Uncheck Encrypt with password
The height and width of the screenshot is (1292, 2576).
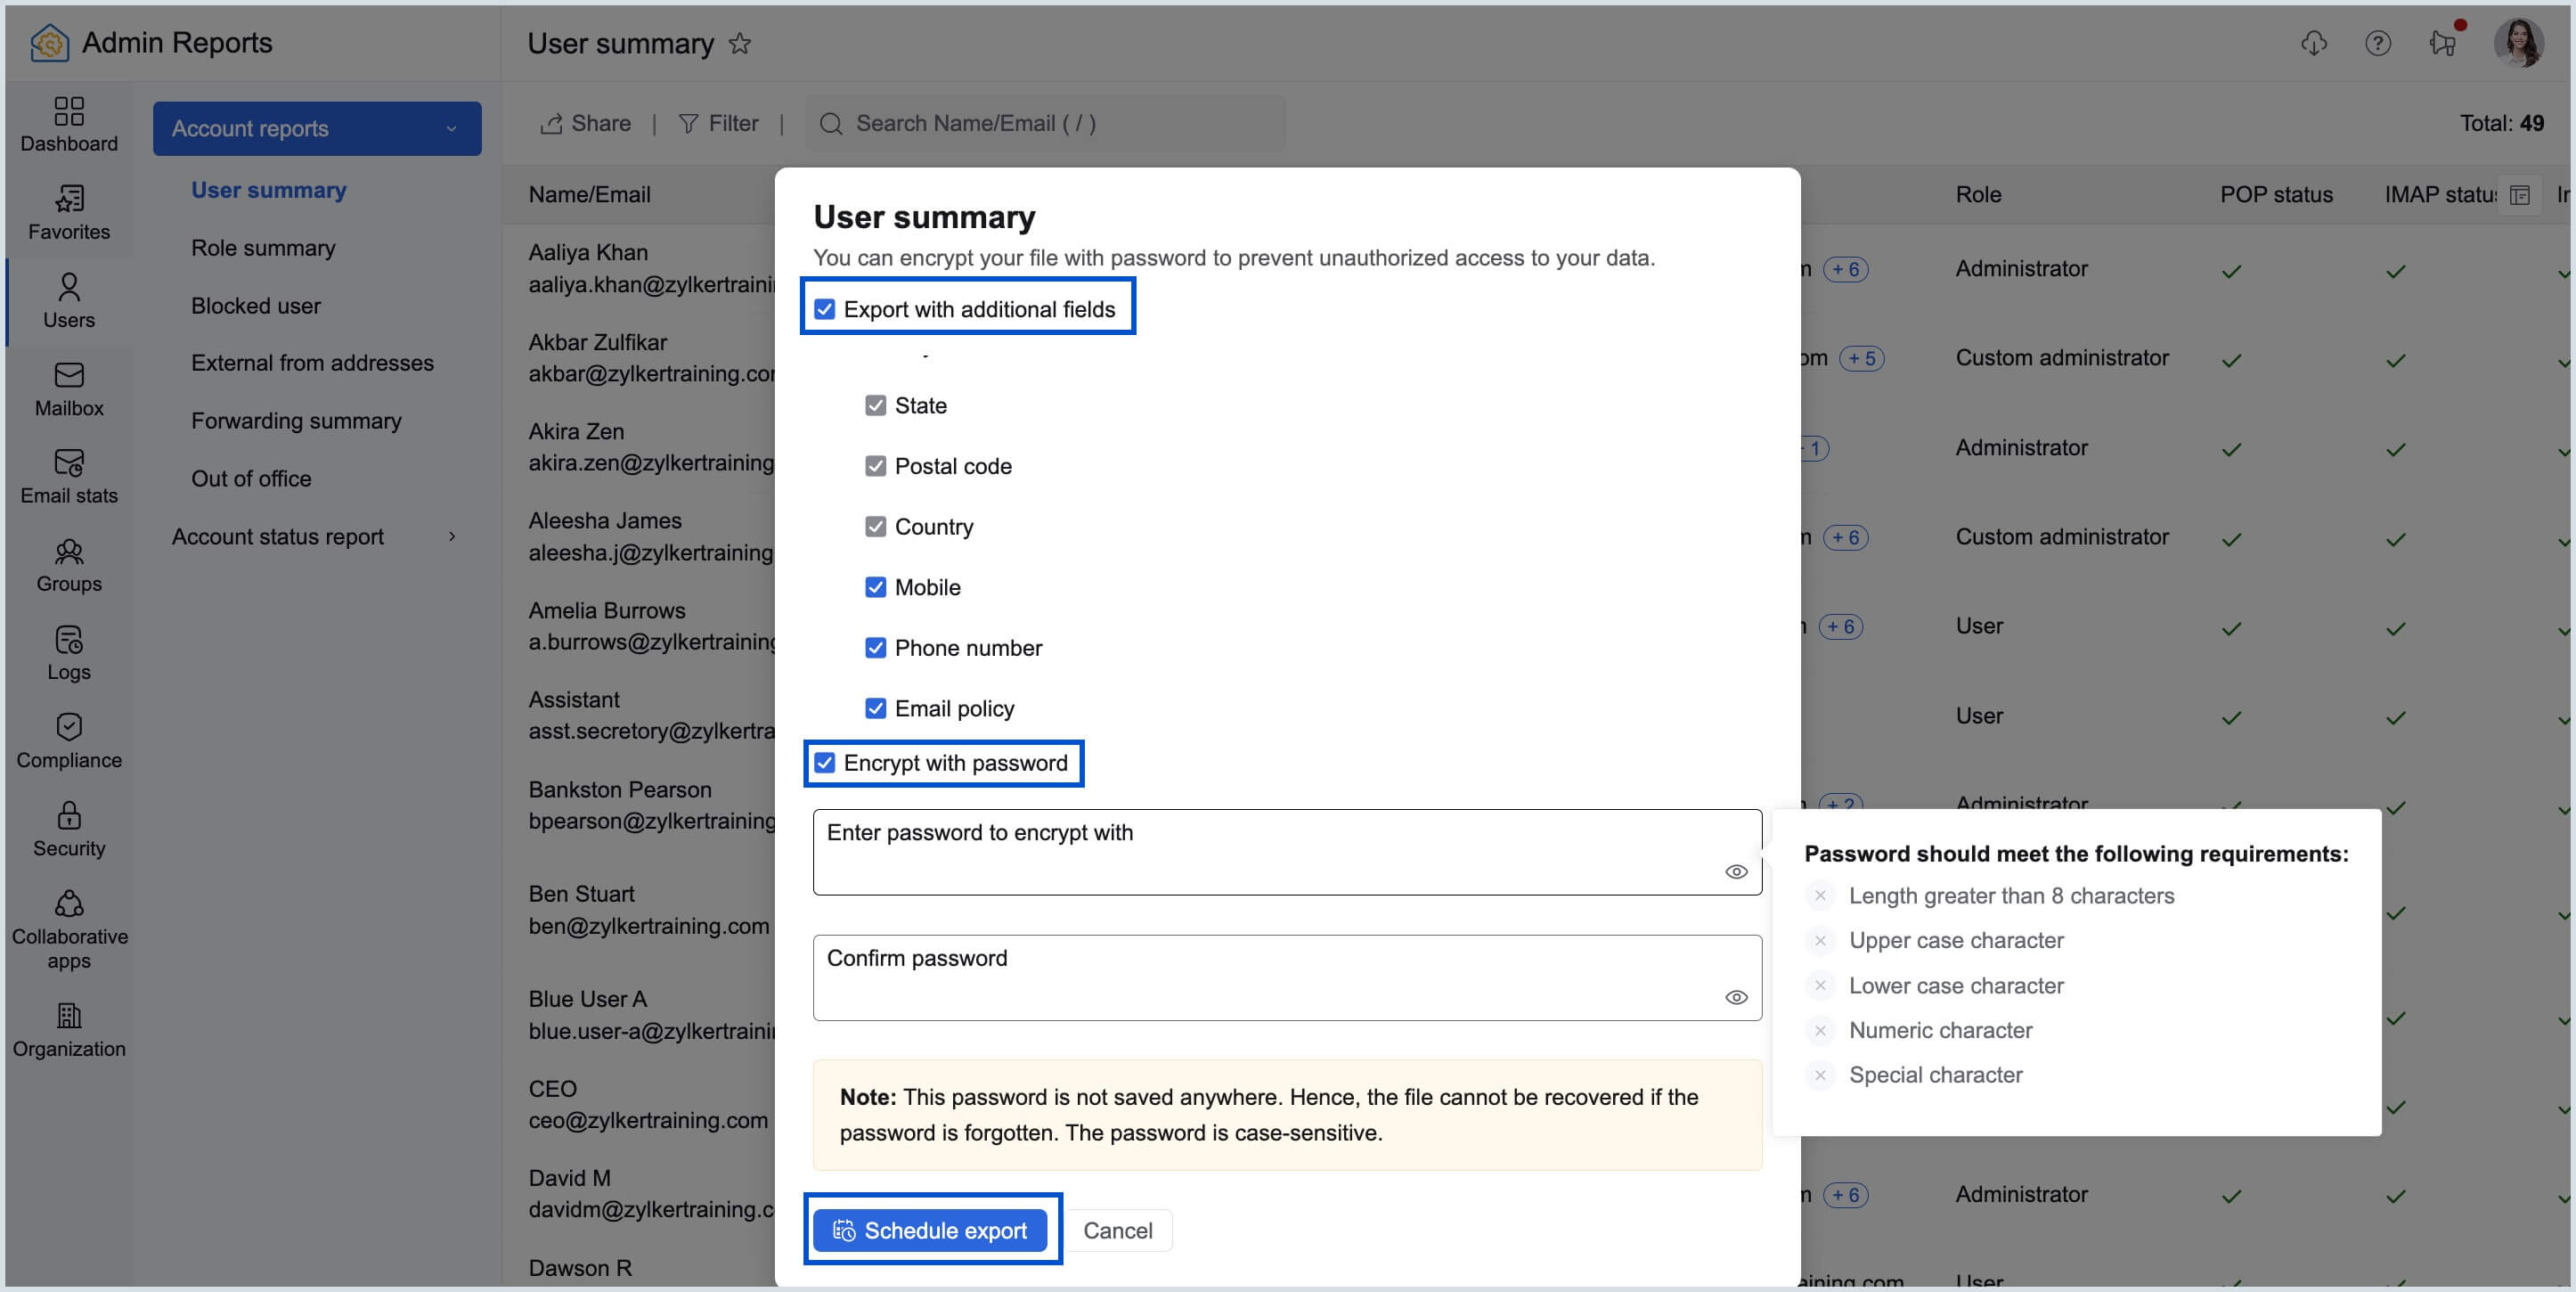(x=824, y=763)
